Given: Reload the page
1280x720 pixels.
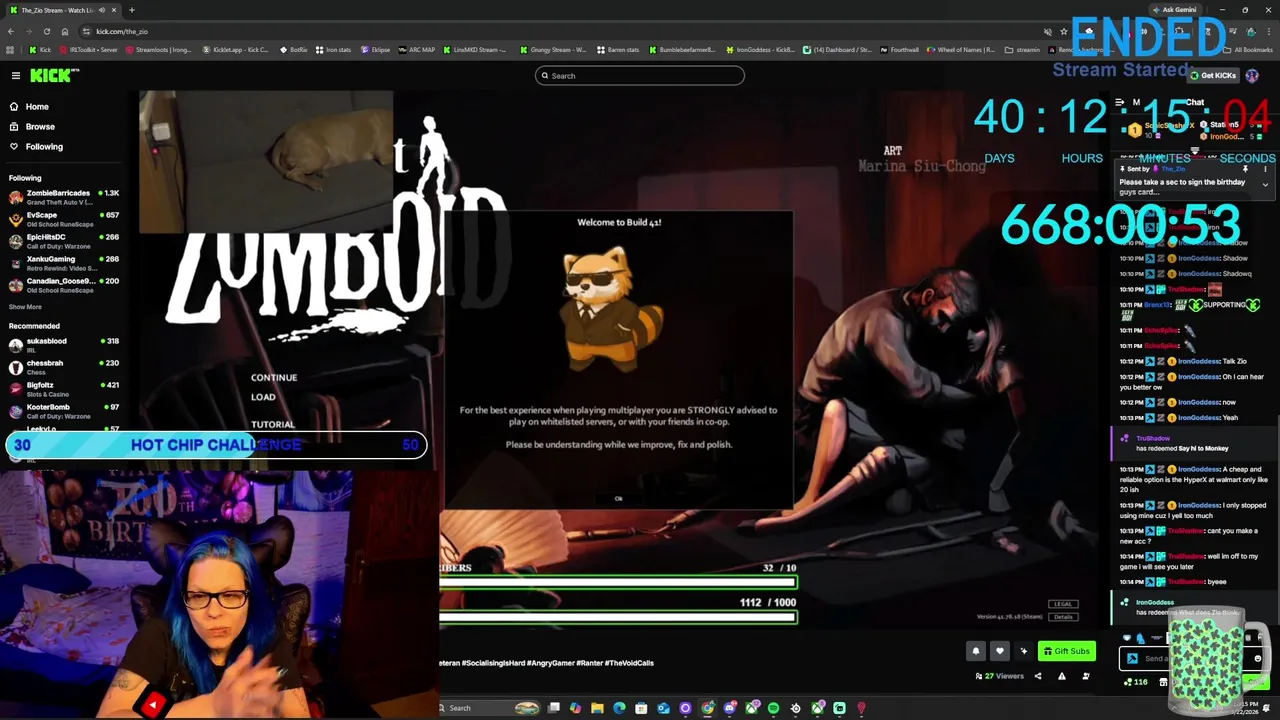Looking at the screenshot, I should pos(47,32).
